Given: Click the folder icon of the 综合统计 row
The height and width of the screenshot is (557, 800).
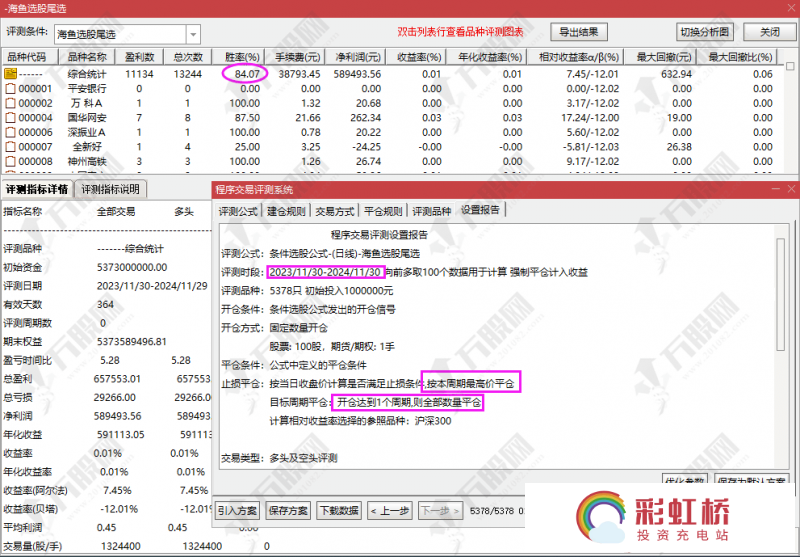Looking at the screenshot, I should (x=10, y=74).
